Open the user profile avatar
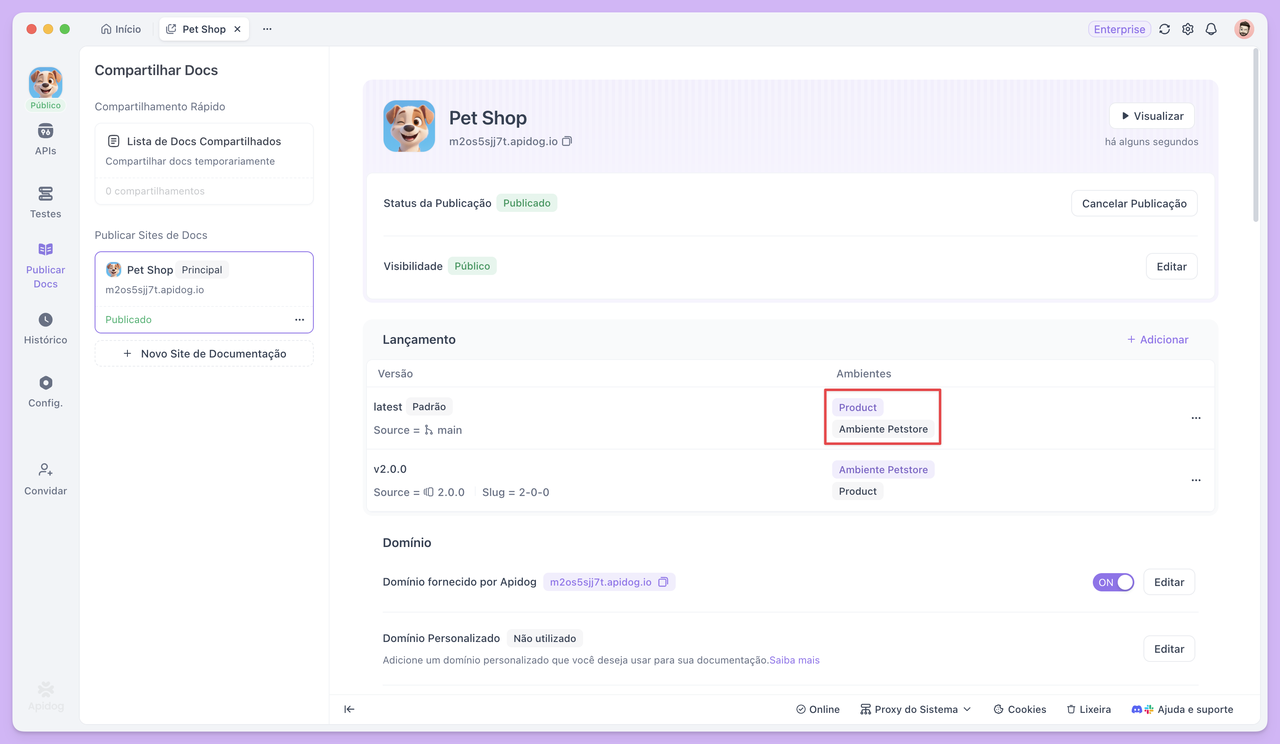Screen dimensions: 1280x744 (x=1244, y=29)
